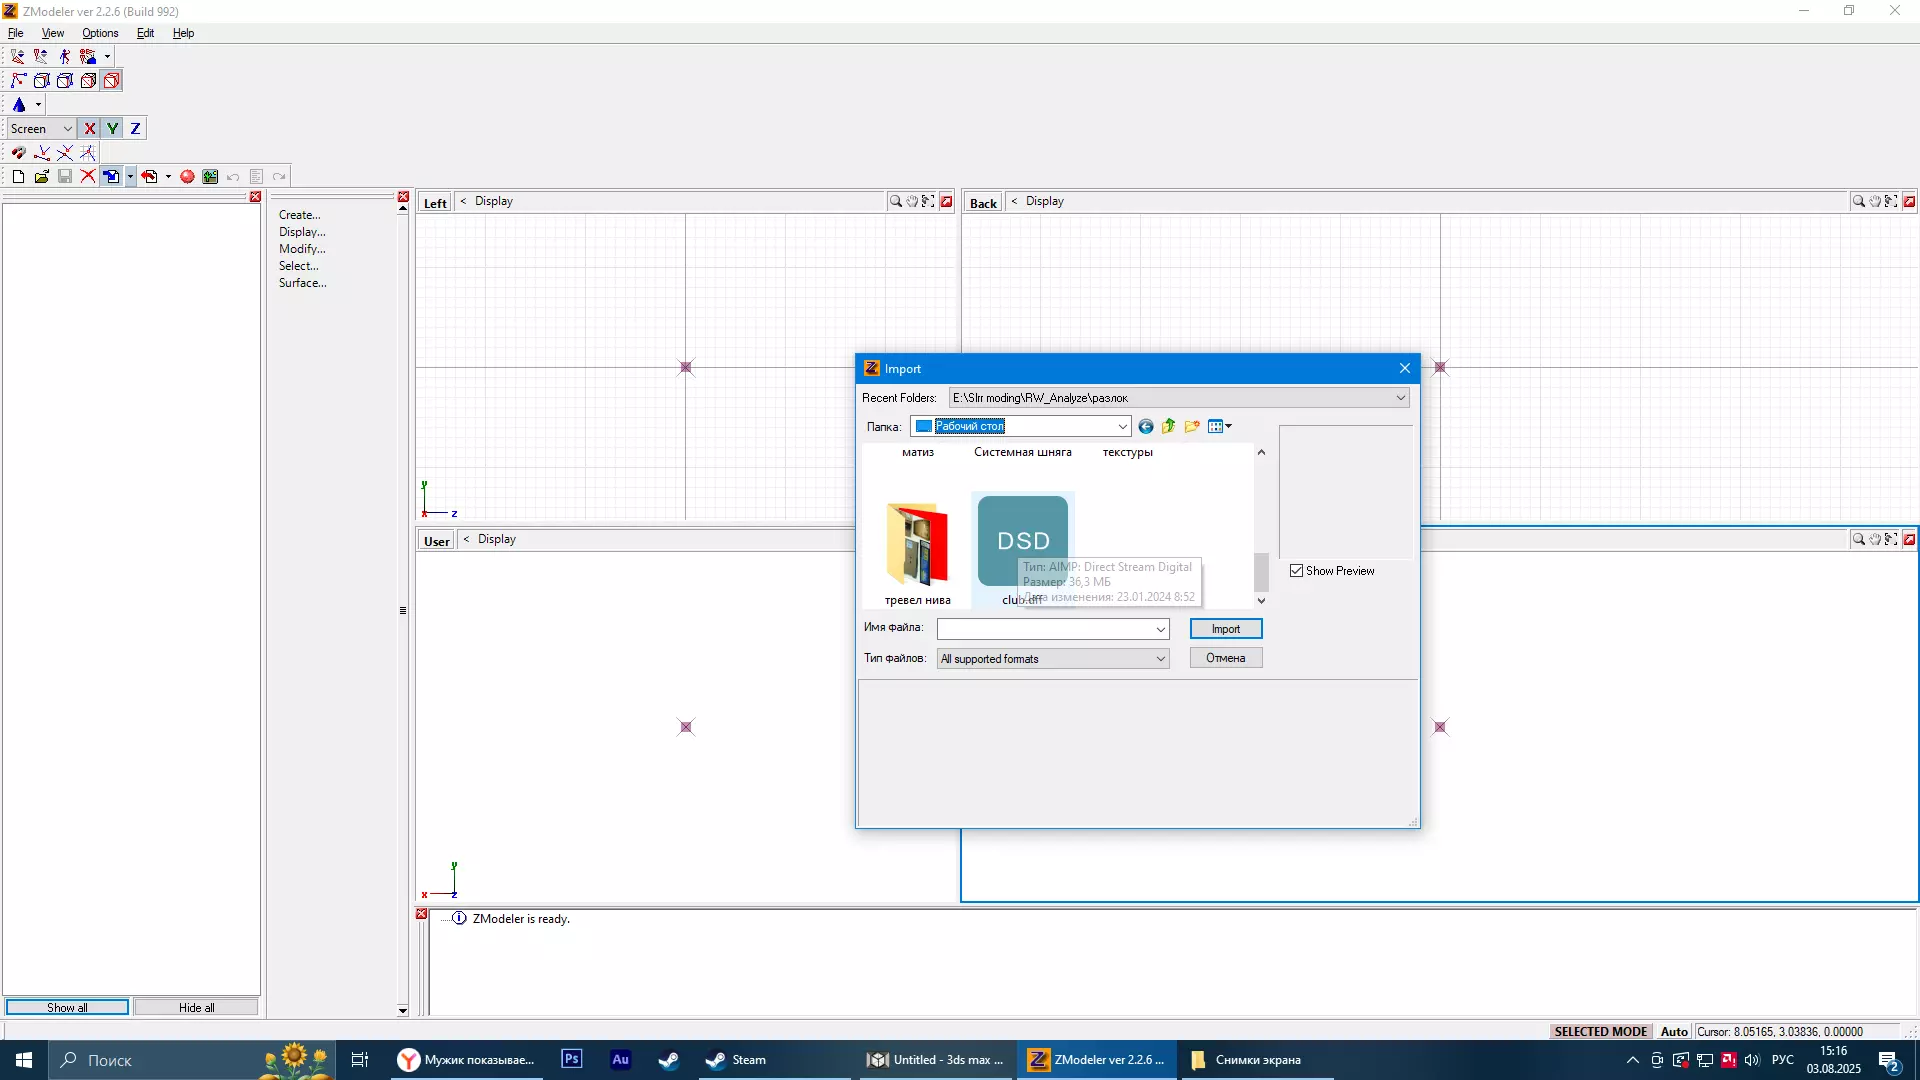Click the Отмена cancel button
The width and height of the screenshot is (1920, 1080).
pos(1225,658)
